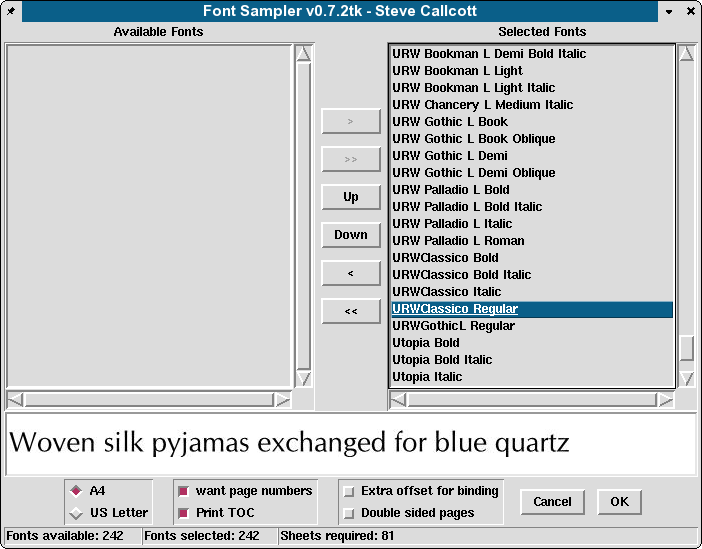Select URW Chancery L Medium Italic font
This screenshot has height=549, width=702.
pos(482,105)
